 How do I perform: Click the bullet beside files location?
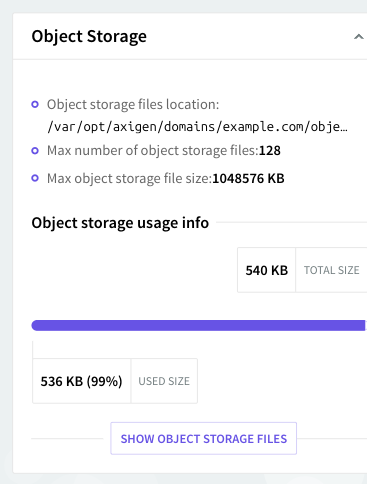pyautogui.click(x=35, y=104)
